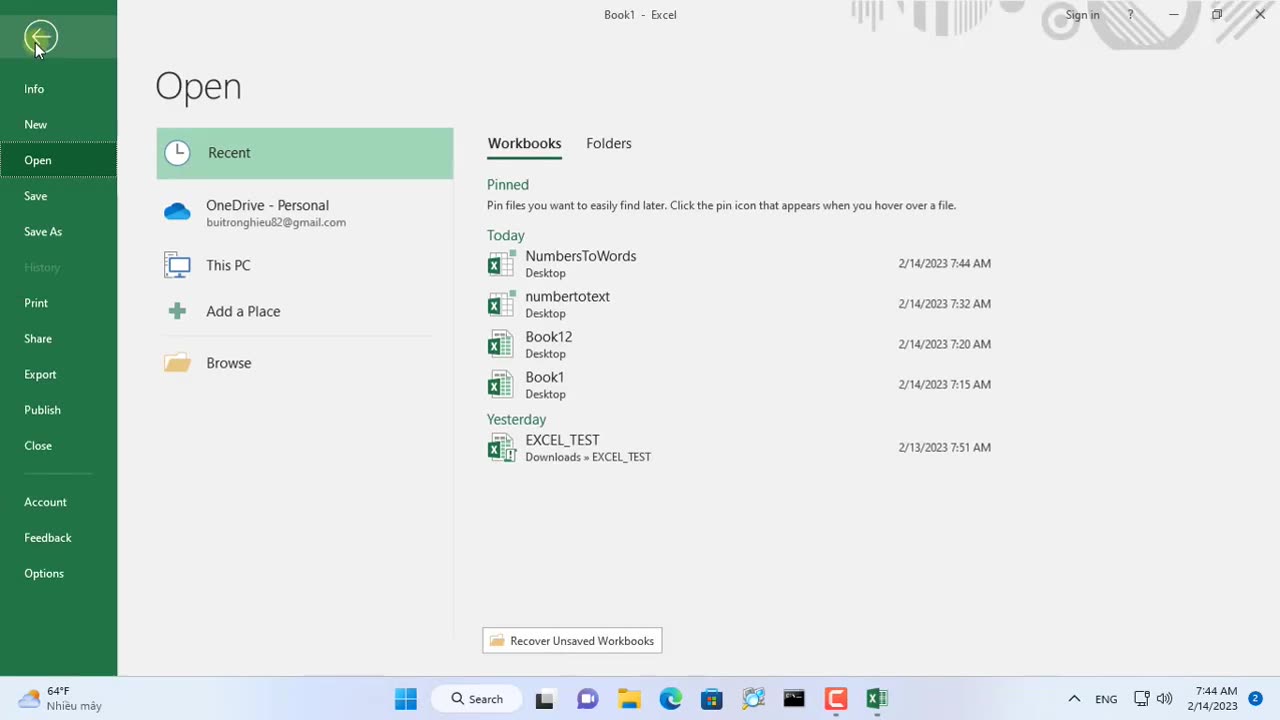Image resolution: width=1280 pixels, height=720 pixels.
Task: Switch to the Folders tab
Action: (x=609, y=144)
